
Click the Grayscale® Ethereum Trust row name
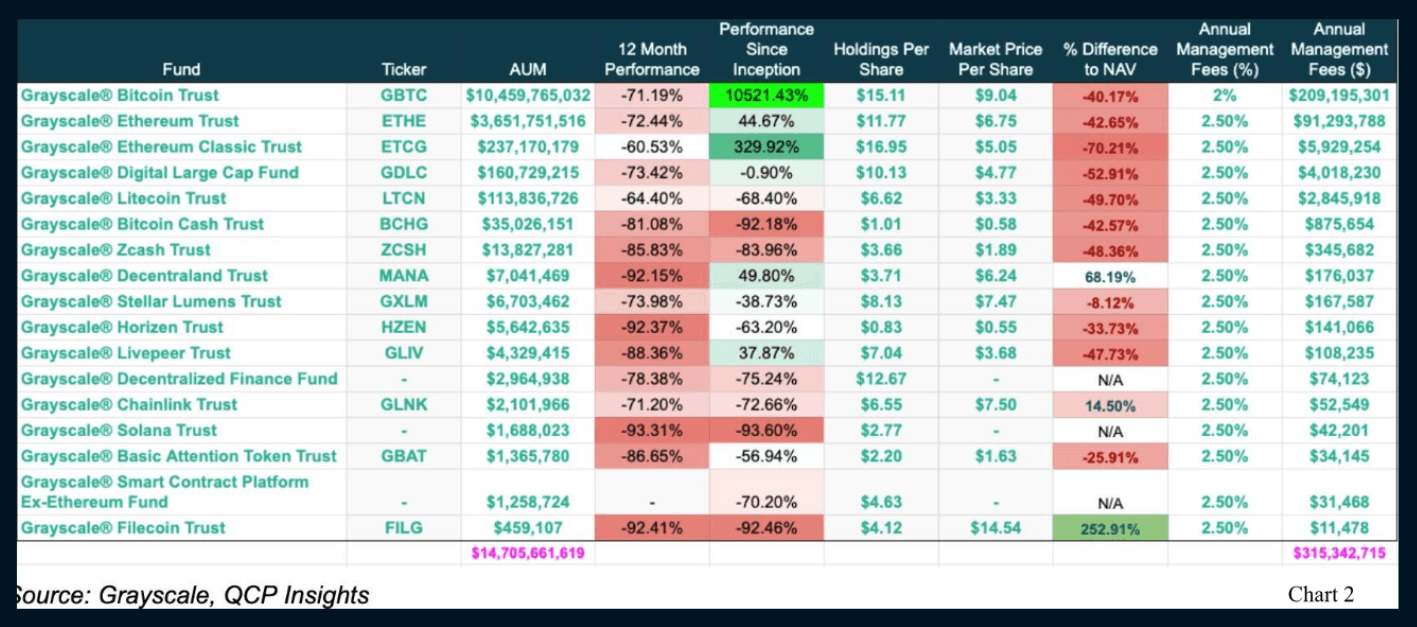coord(129,121)
